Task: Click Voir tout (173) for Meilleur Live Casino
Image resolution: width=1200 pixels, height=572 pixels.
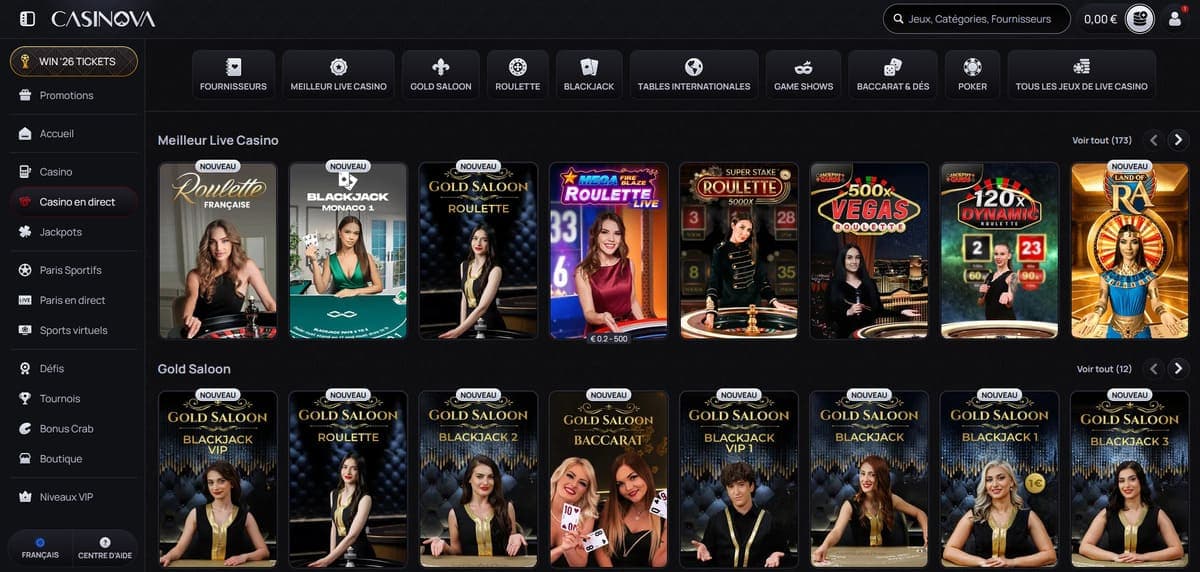Action: pos(1102,141)
